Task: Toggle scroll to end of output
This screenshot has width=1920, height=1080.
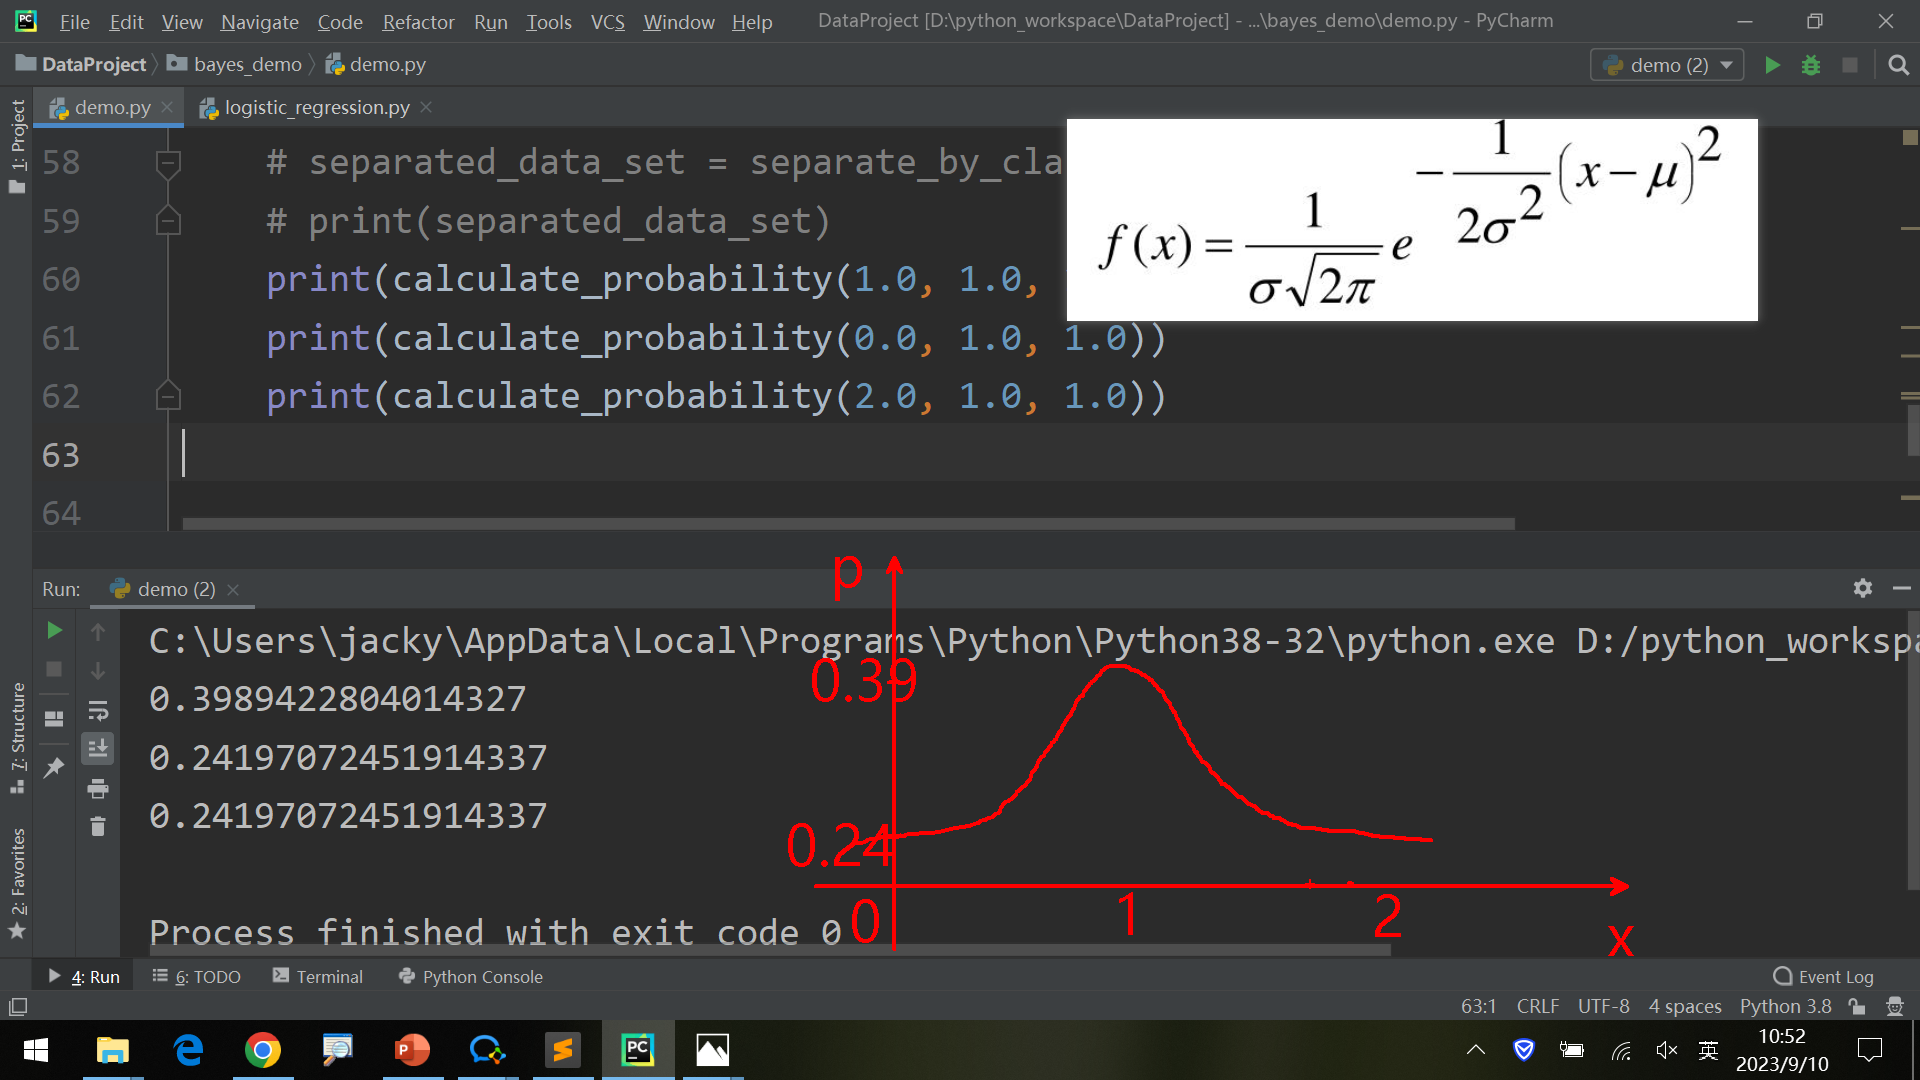Action: click(98, 749)
